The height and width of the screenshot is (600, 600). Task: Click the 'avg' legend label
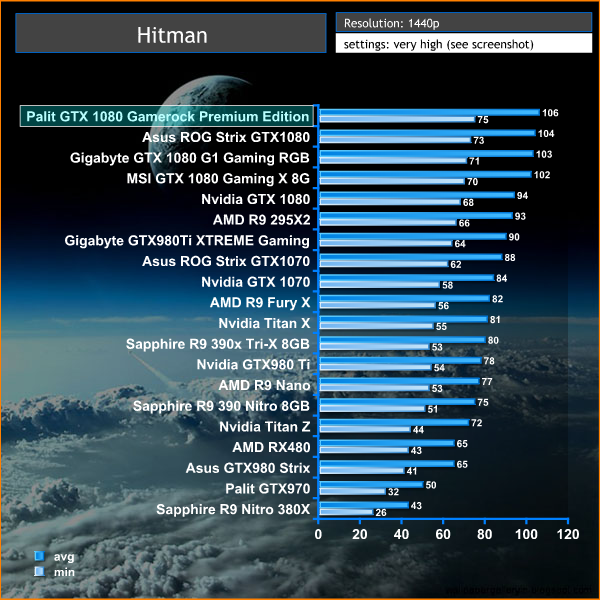pos(64,557)
